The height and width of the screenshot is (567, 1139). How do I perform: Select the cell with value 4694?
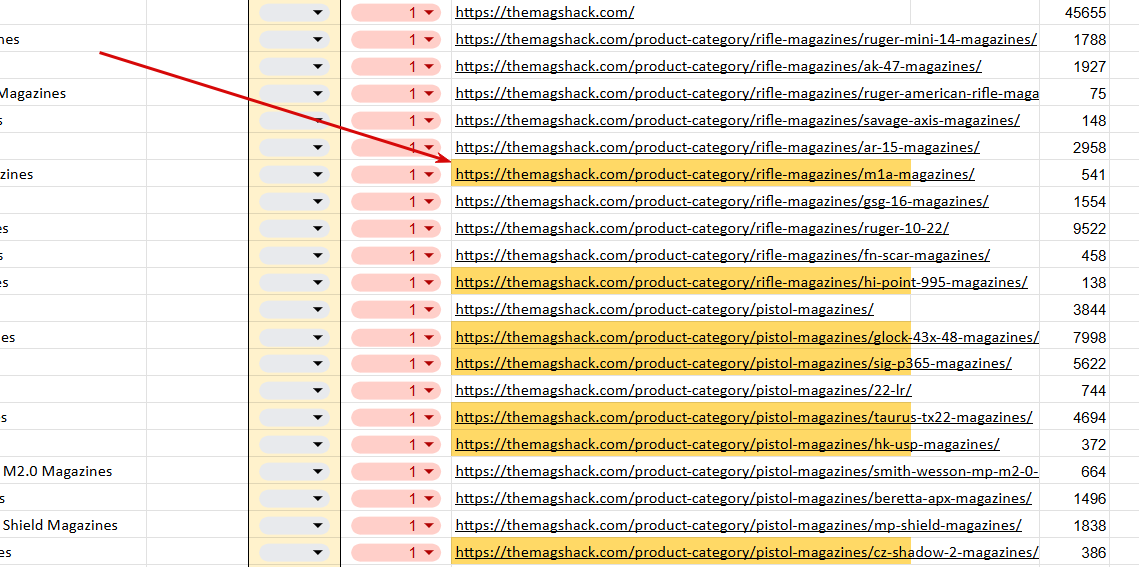[1074, 417]
